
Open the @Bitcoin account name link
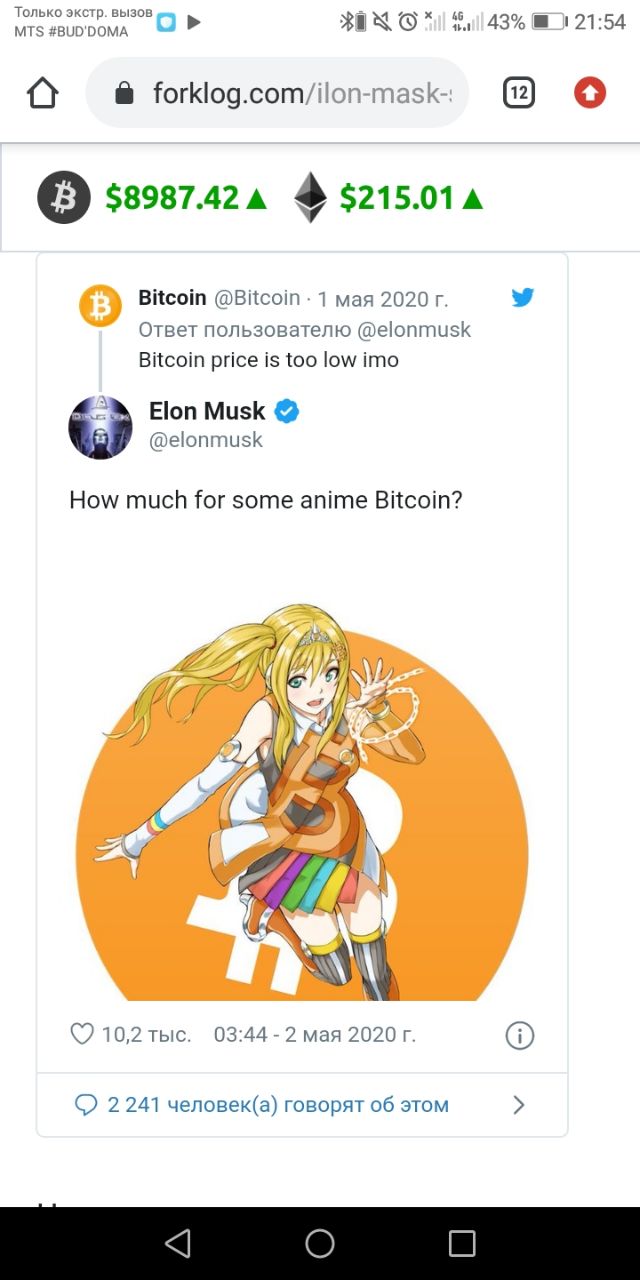pyautogui.click(x=258, y=298)
